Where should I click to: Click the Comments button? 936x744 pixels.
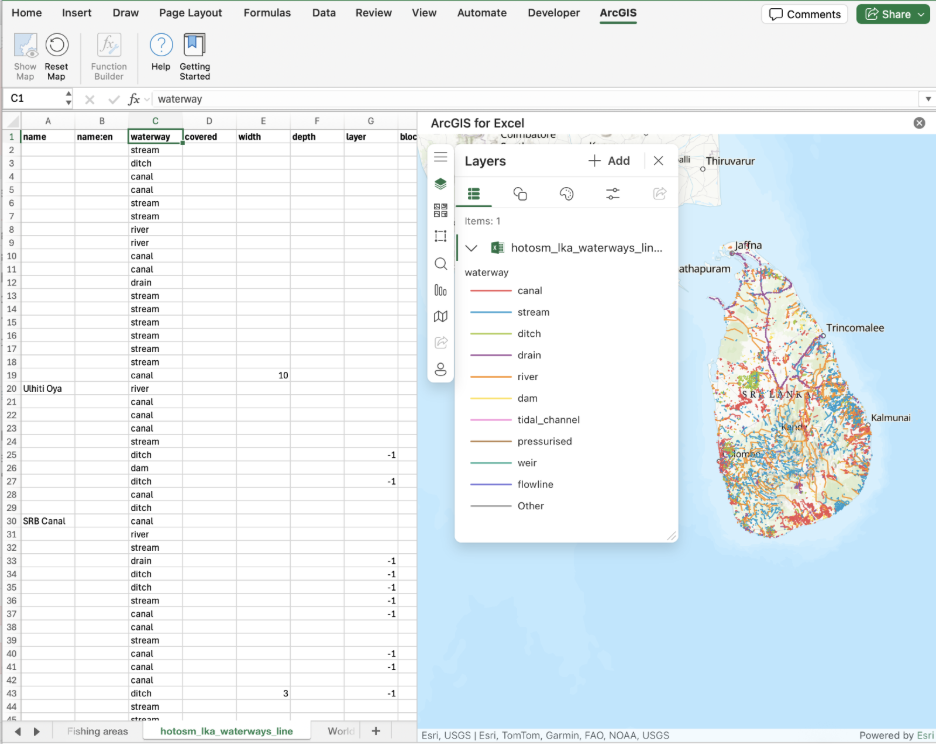click(x=805, y=14)
